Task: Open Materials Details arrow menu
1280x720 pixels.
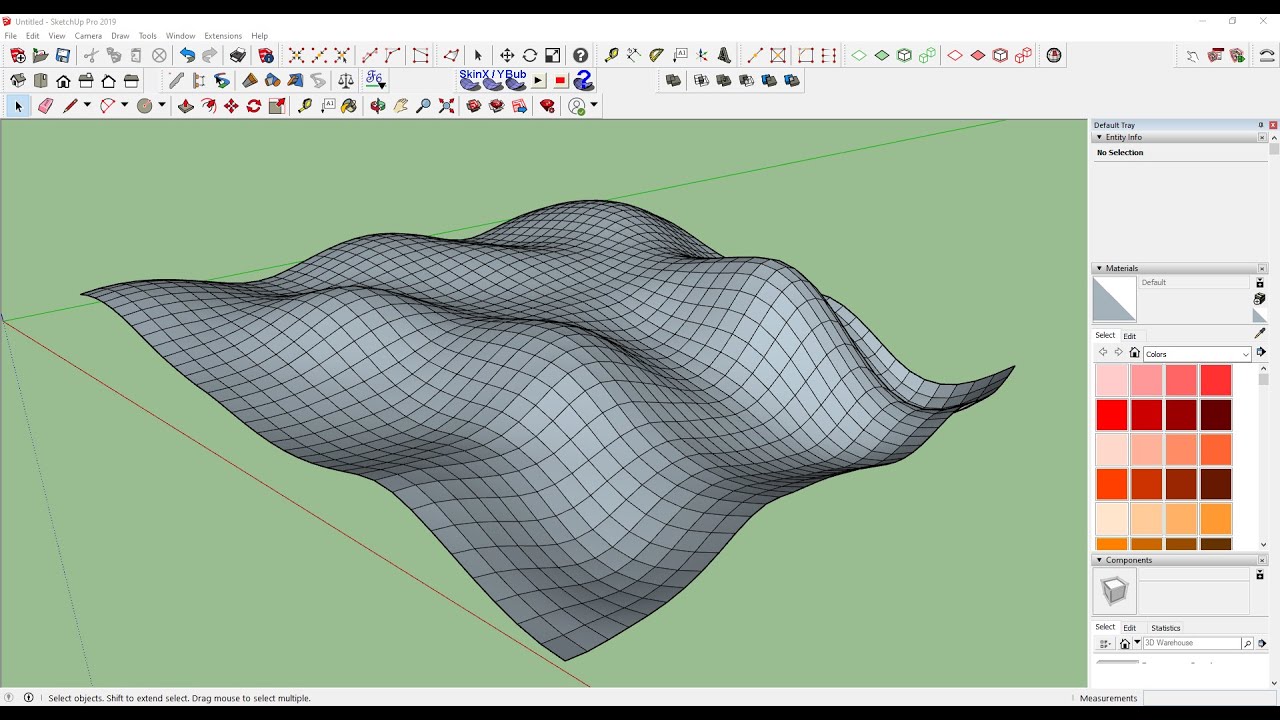Action: [1261, 352]
